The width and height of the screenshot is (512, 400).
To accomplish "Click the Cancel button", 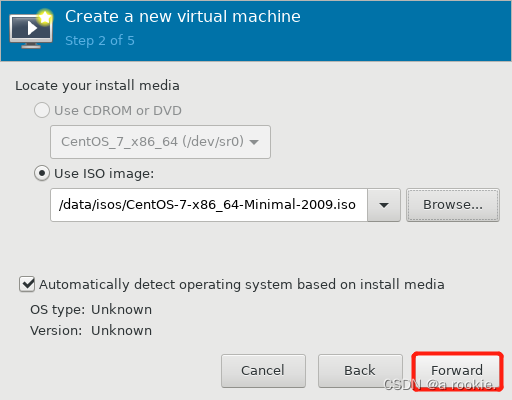I will (263, 371).
